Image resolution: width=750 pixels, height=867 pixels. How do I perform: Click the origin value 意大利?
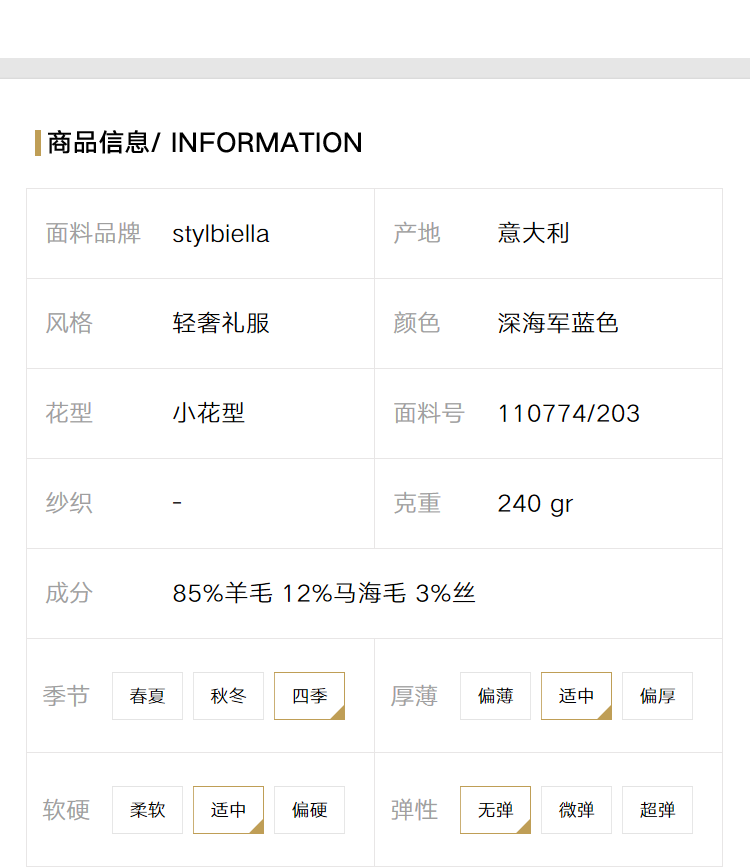(533, 233)
